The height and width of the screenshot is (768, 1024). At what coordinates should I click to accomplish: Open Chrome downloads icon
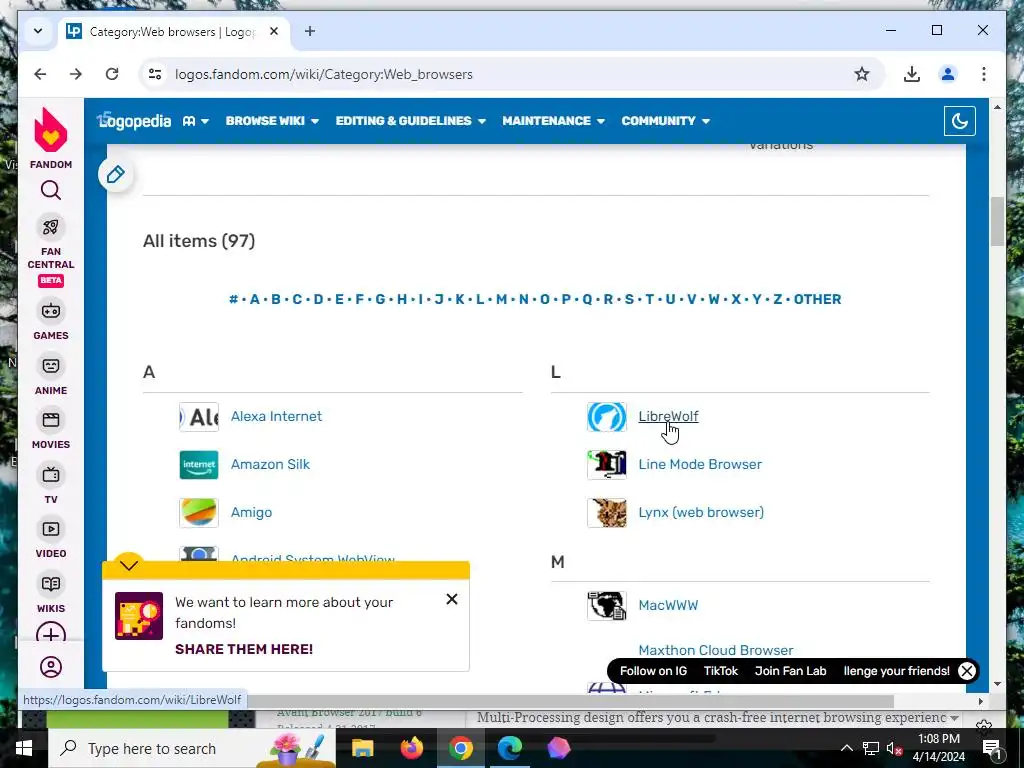point(912,74)
